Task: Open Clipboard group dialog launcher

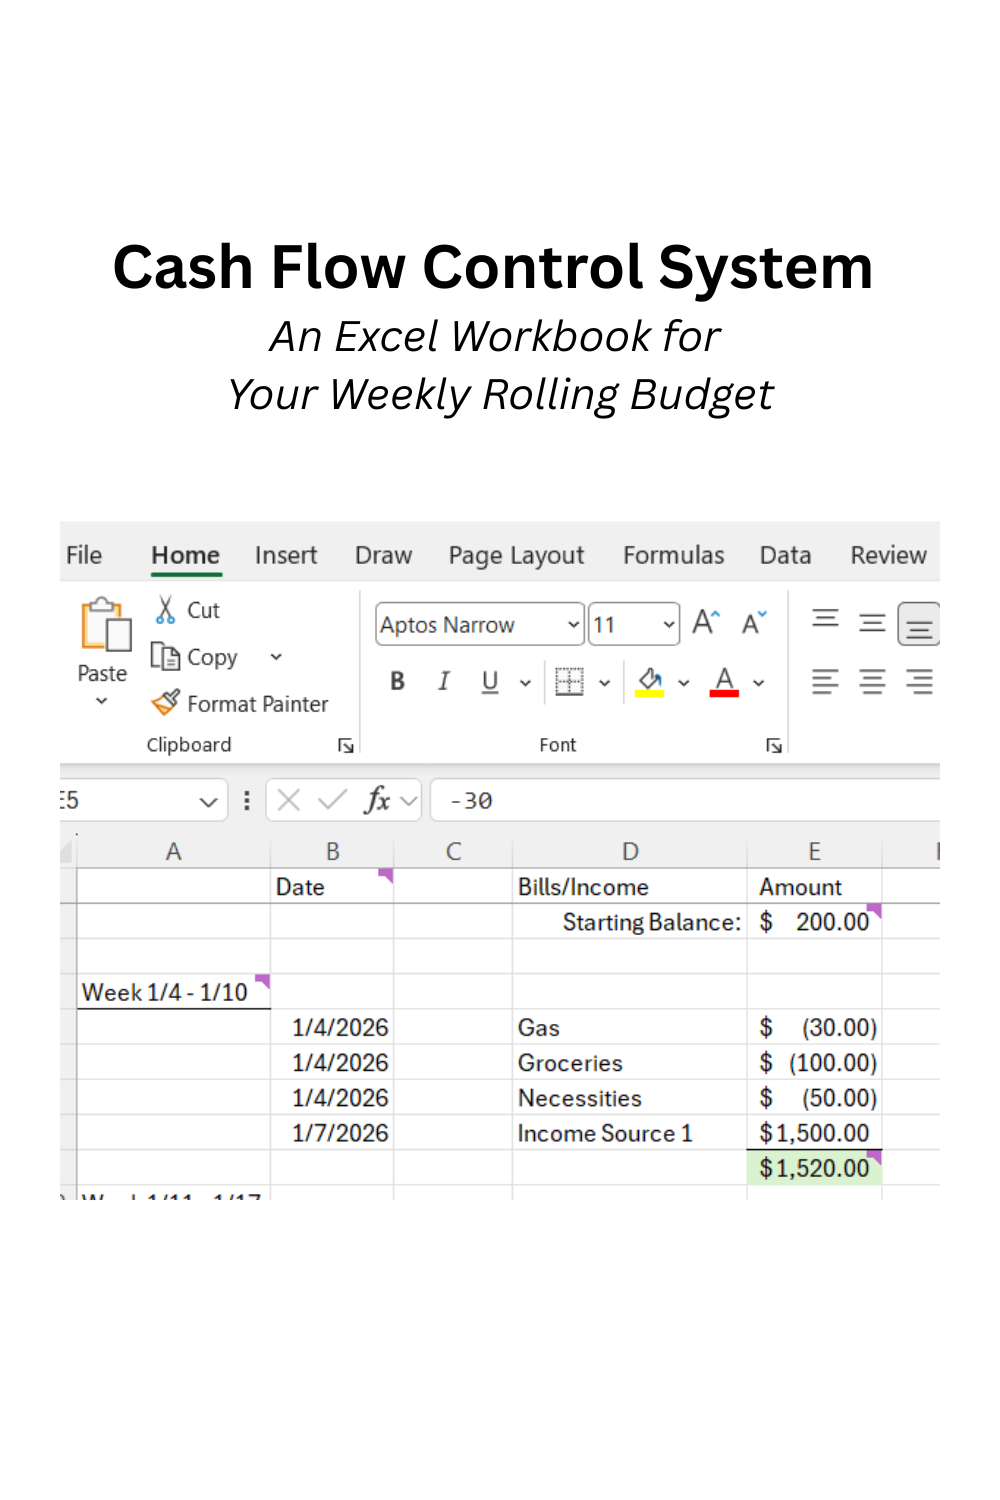Action: (x=345, y=745)
